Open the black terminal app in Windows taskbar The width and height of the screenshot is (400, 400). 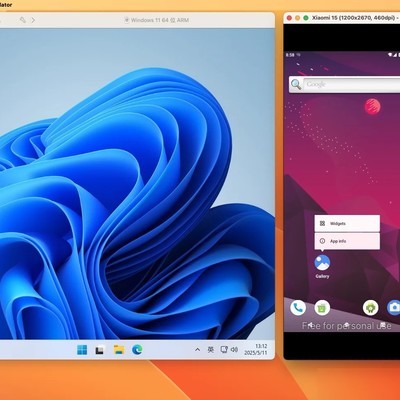tap(99, 350)
